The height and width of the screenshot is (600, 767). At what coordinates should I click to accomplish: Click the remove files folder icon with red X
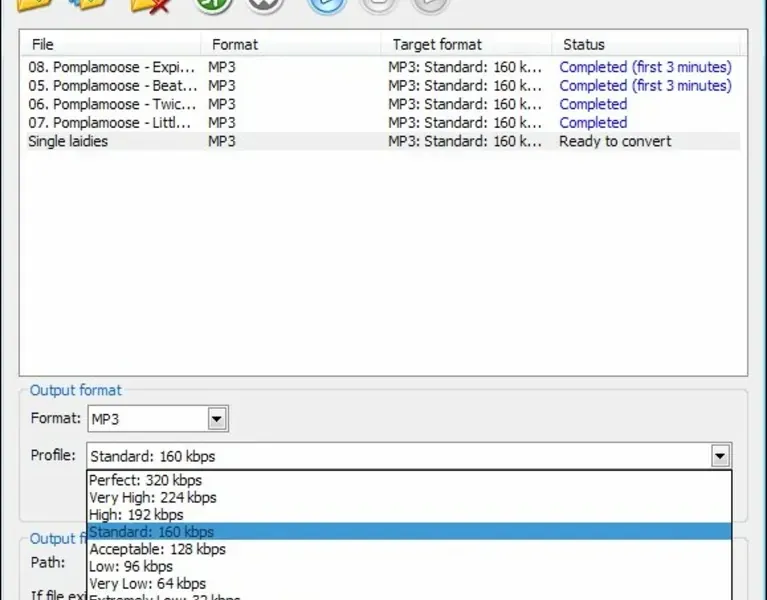click(x=150, y=5)
